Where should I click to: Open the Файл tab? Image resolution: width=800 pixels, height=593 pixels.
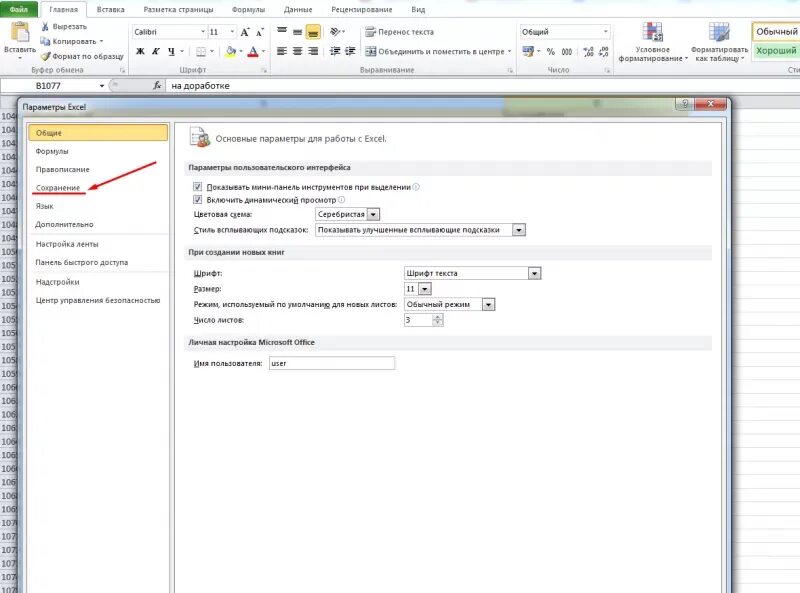pos(19,9)
